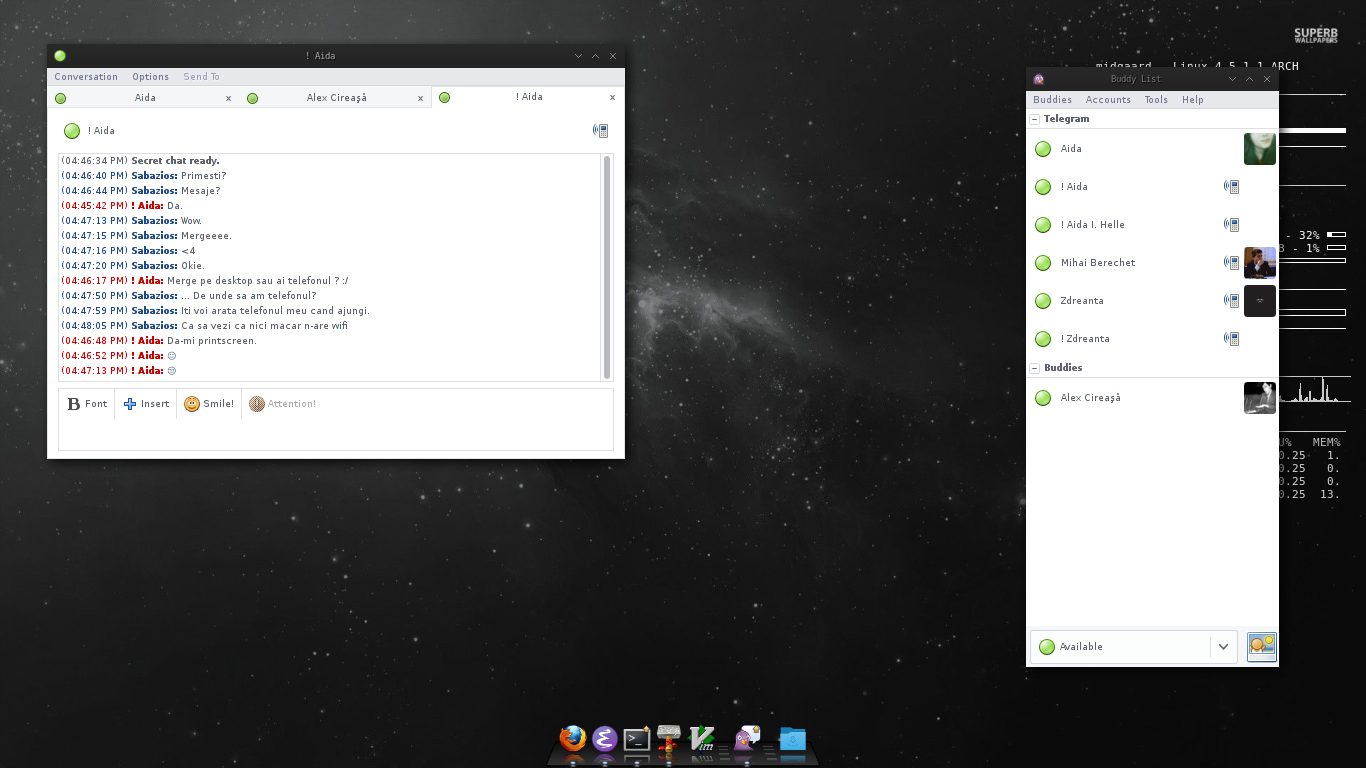1366x768 pixels.
Task: Click the Pidgin icon in Buddy List title bar
Action: point(1039,79)
